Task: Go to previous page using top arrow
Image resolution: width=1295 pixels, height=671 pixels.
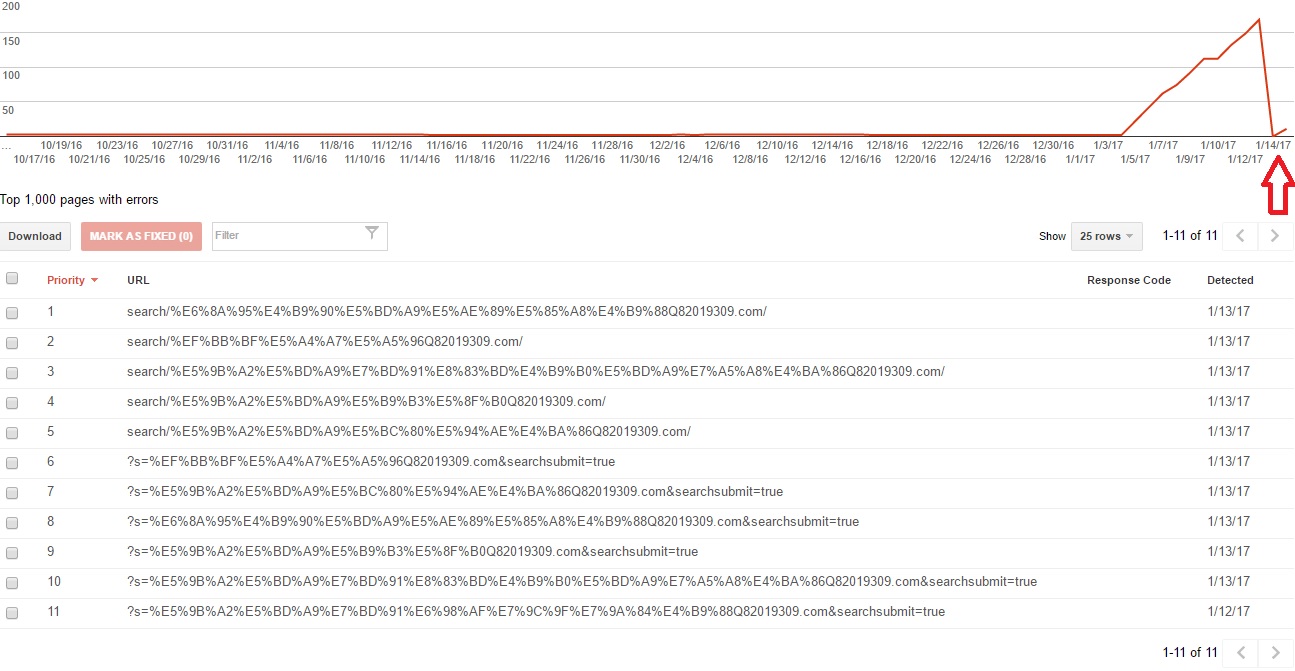Action: (x=1240, y=236)
